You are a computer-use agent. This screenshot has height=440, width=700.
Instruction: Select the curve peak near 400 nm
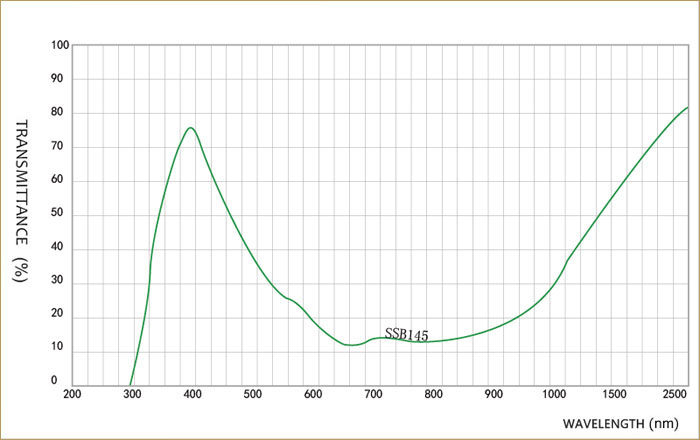(x=190, y=127)
